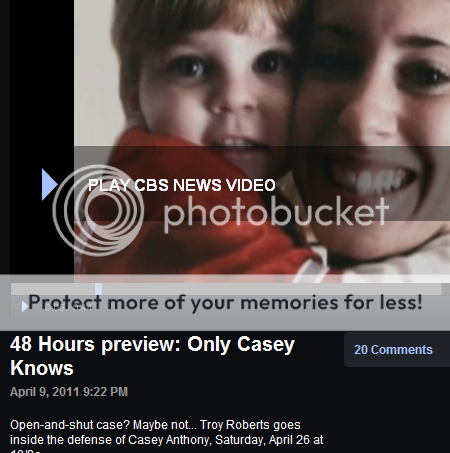Click the Troy Roberts description paragraph
450x453 pixels.
(x=167, y=436)
